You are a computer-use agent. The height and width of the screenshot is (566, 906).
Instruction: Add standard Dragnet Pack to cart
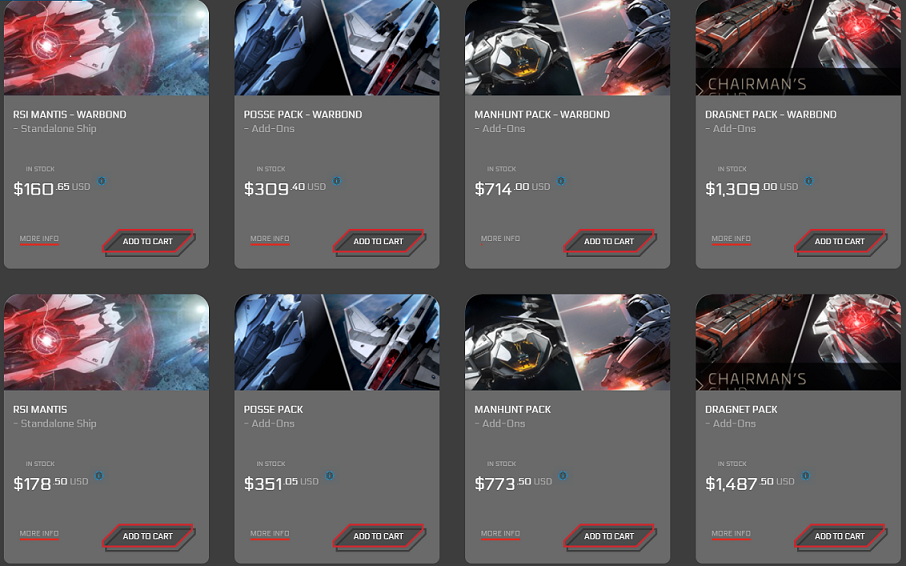[840, 536]
